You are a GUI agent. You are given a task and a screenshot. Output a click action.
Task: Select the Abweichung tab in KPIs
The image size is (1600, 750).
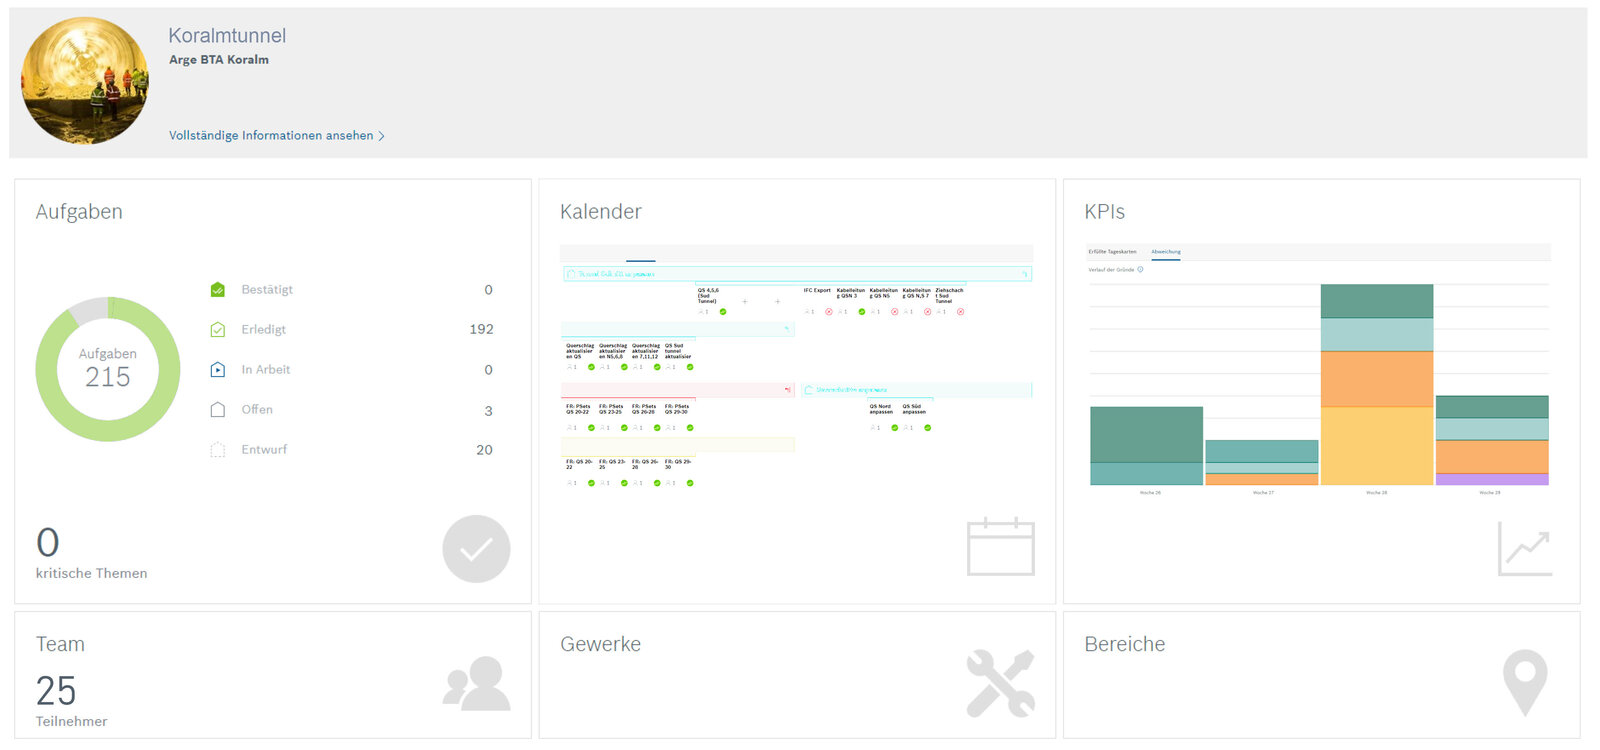tap(1165, 252)
